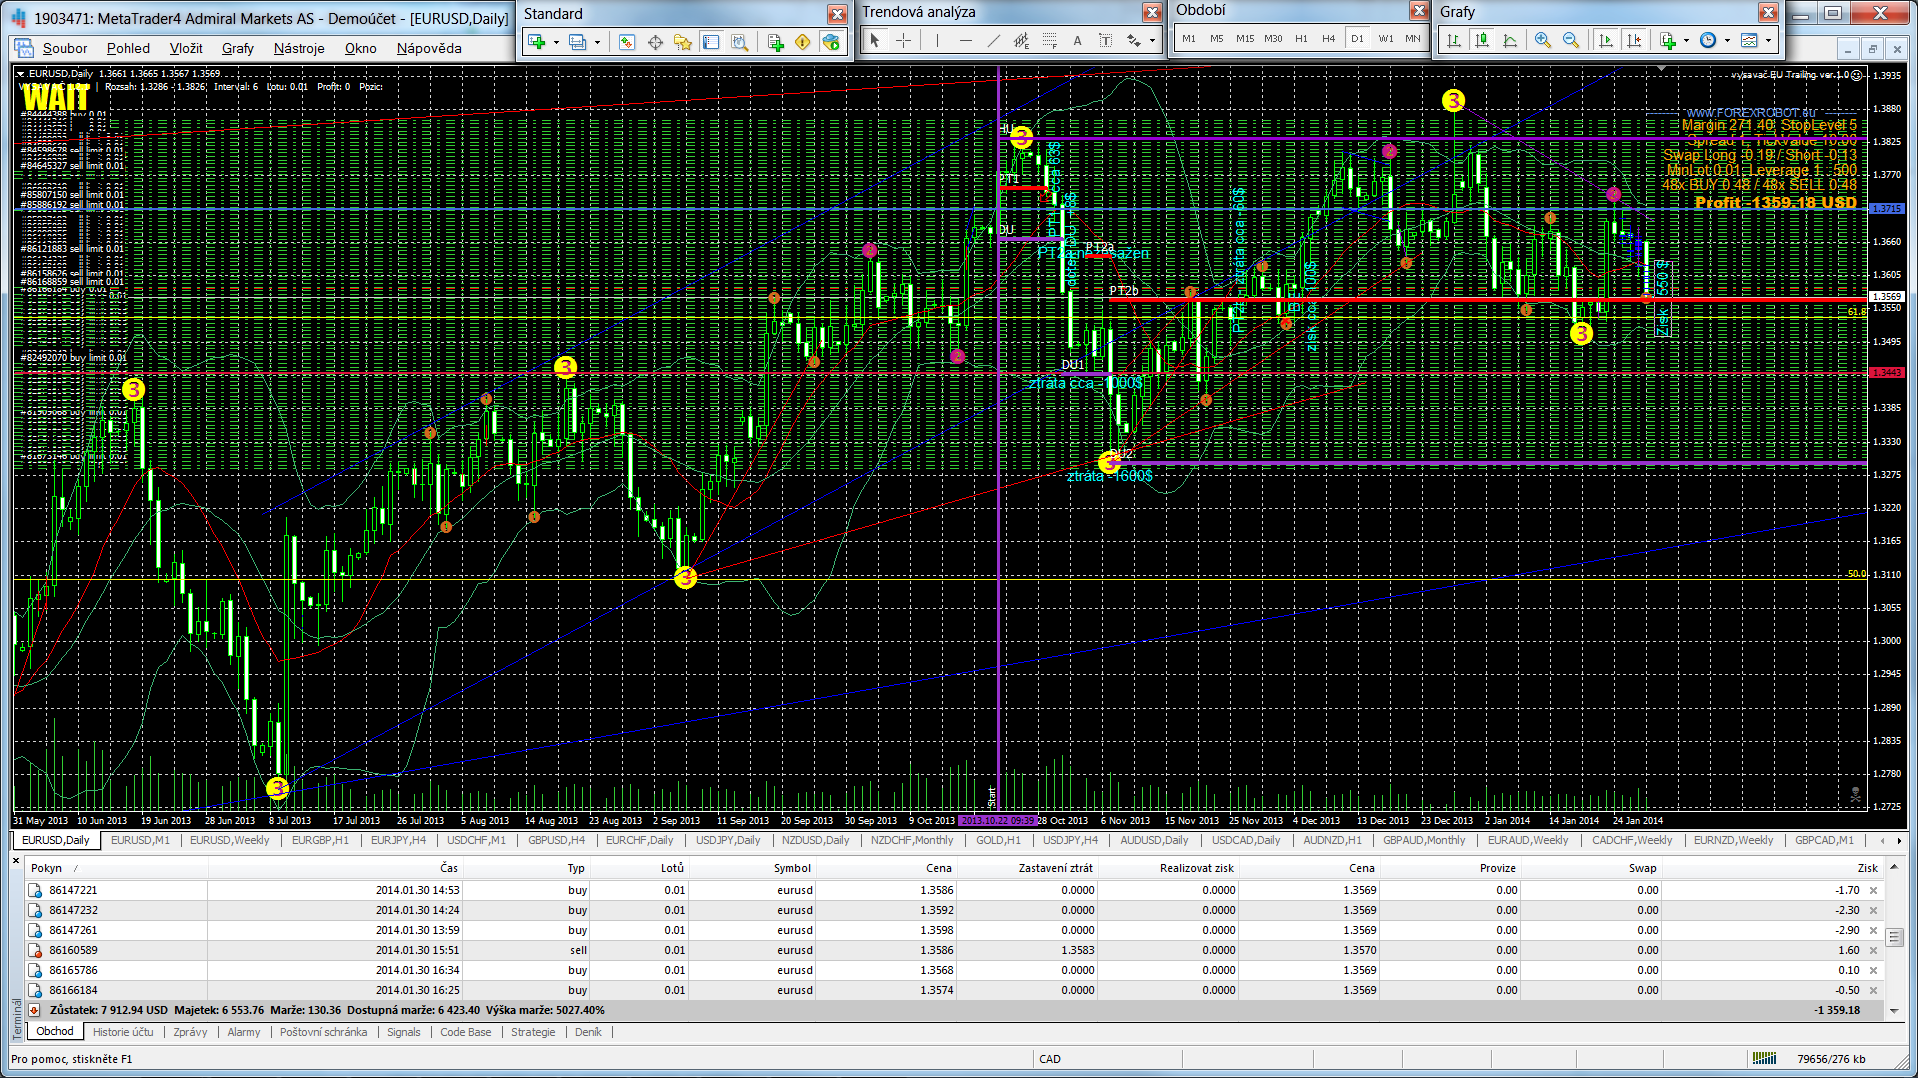Set timeframe to H1
The width and height of the screenshot is (1918, 1078).
tap(1301, 39)
